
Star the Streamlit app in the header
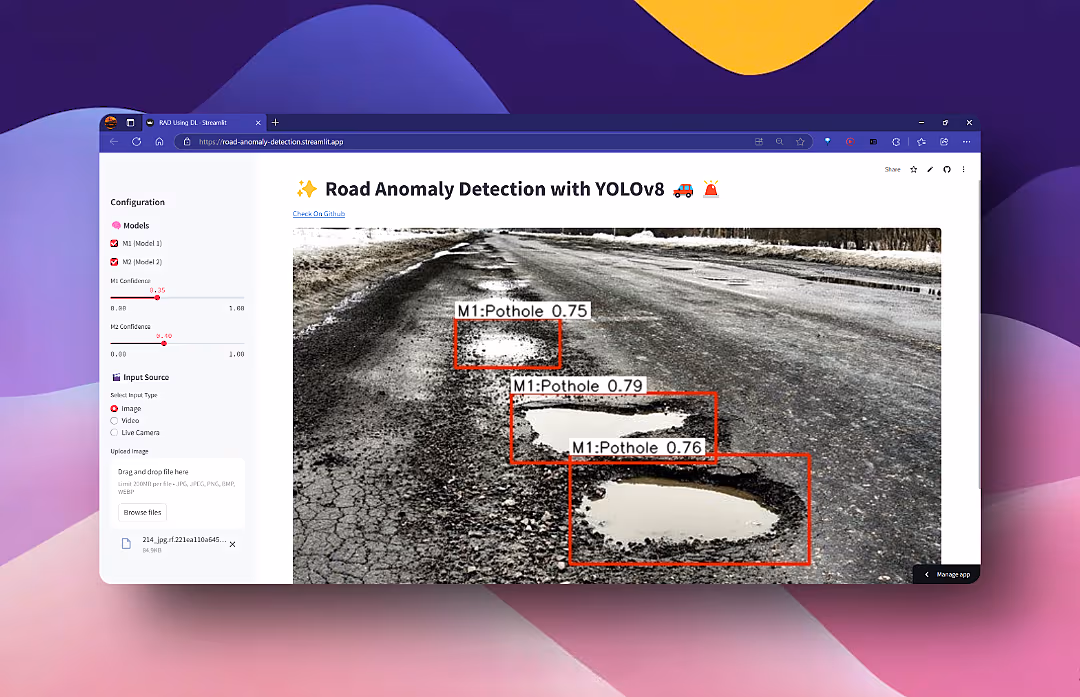click(912, 169)
